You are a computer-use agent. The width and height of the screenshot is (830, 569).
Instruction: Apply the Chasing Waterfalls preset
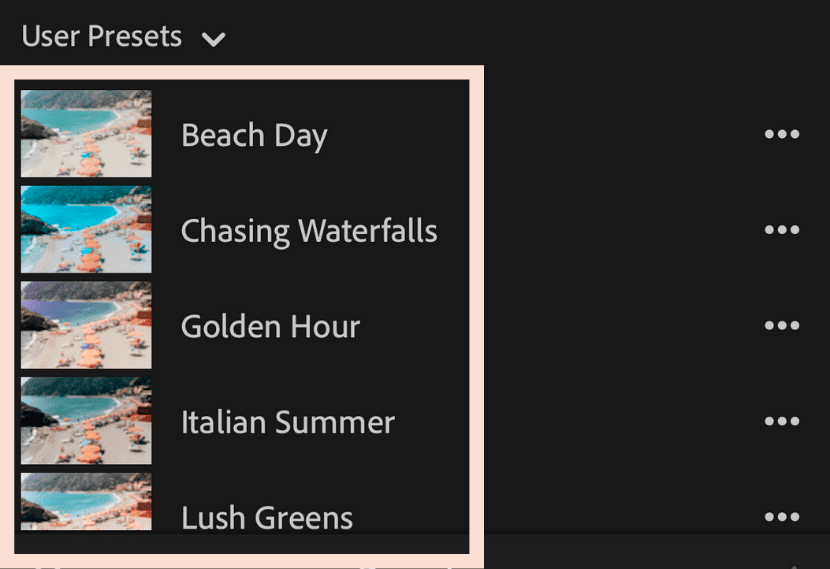309,231
